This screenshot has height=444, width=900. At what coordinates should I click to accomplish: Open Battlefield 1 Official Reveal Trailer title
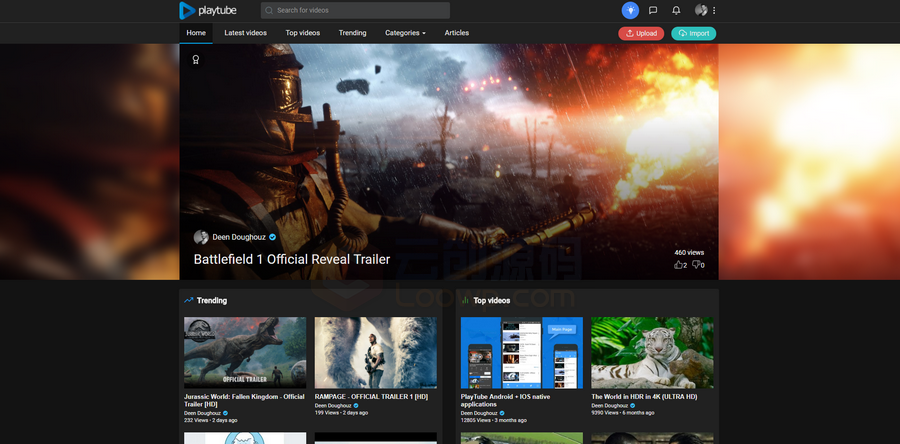(x=292, y=259)
